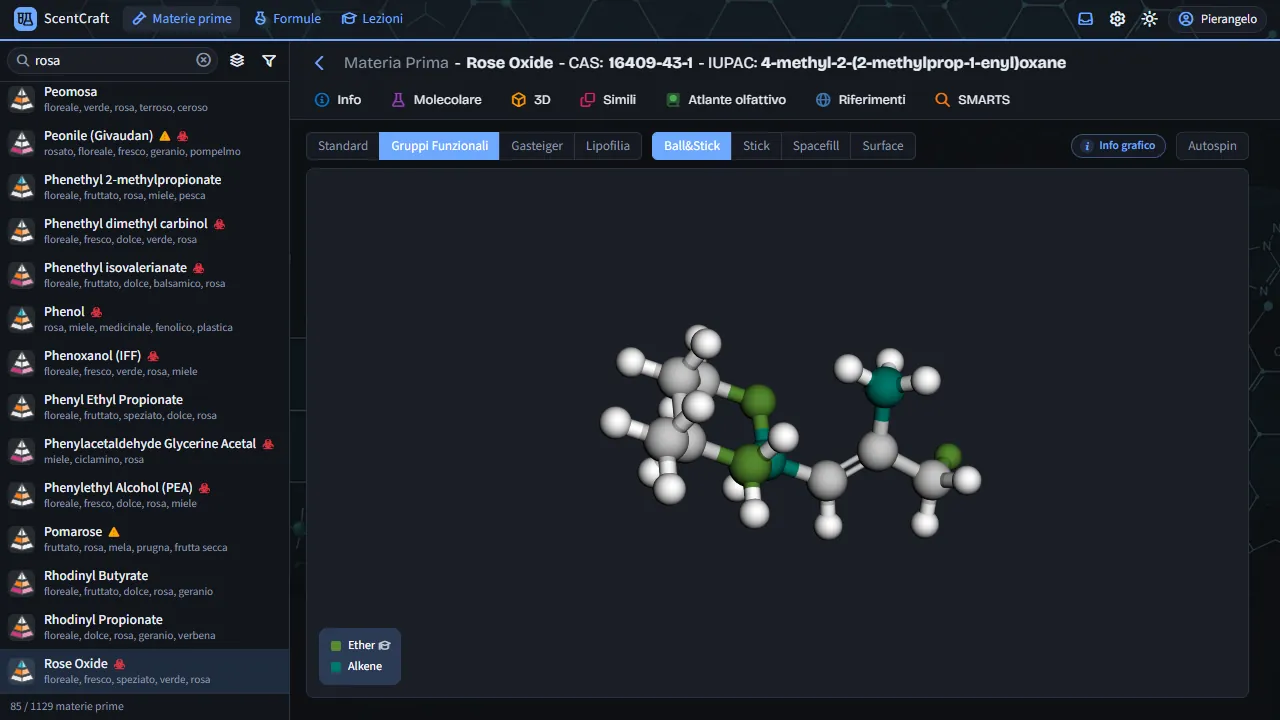Switch render style to Surface

pos(883,146)
